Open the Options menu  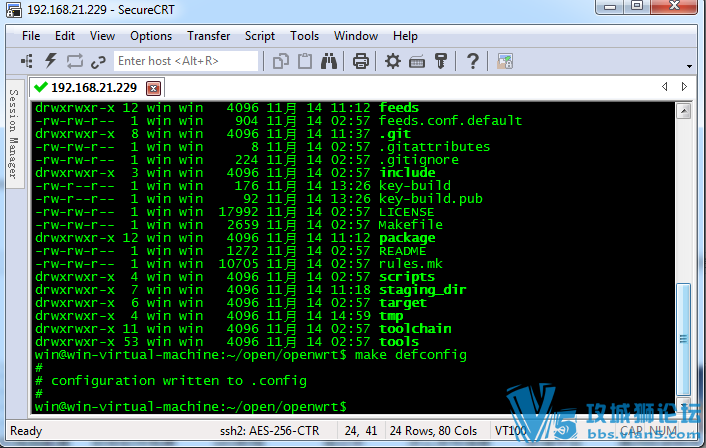tap(151, 36)
